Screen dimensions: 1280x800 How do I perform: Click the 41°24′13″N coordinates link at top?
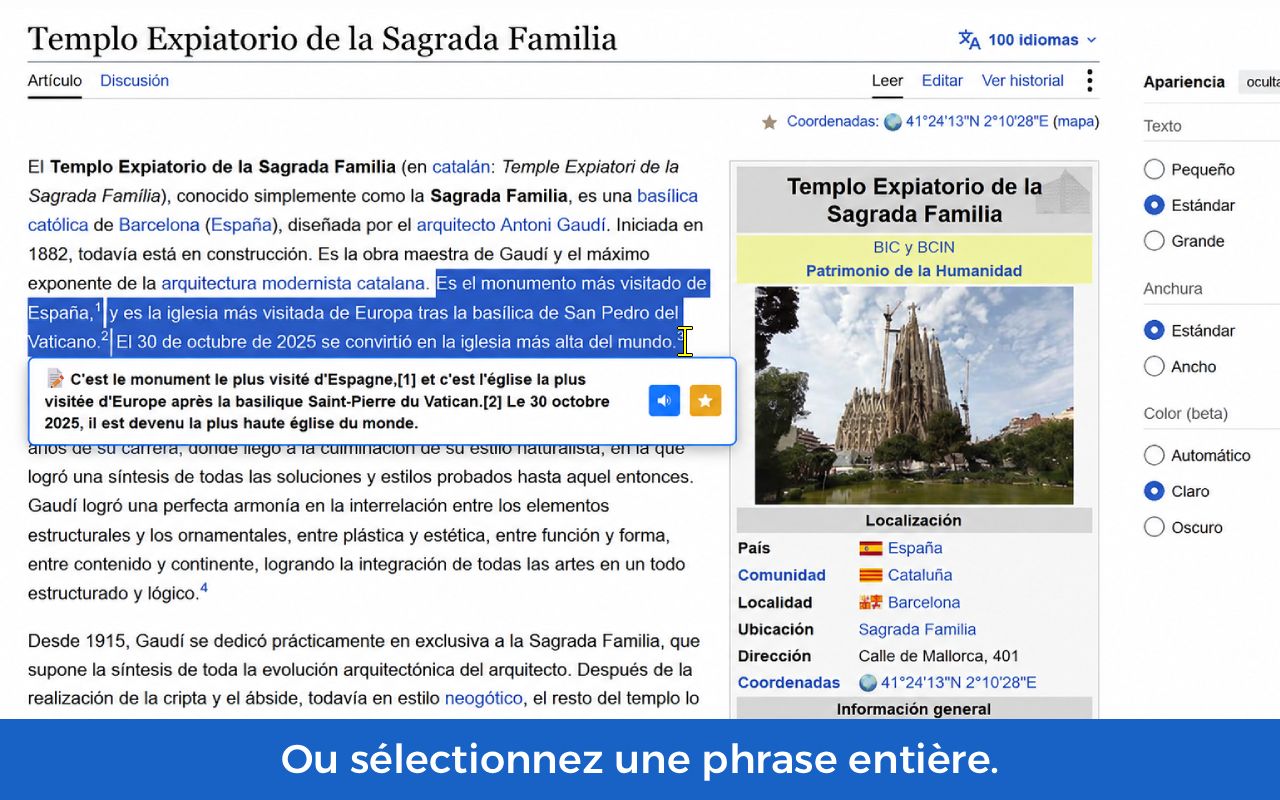point(977,122)
